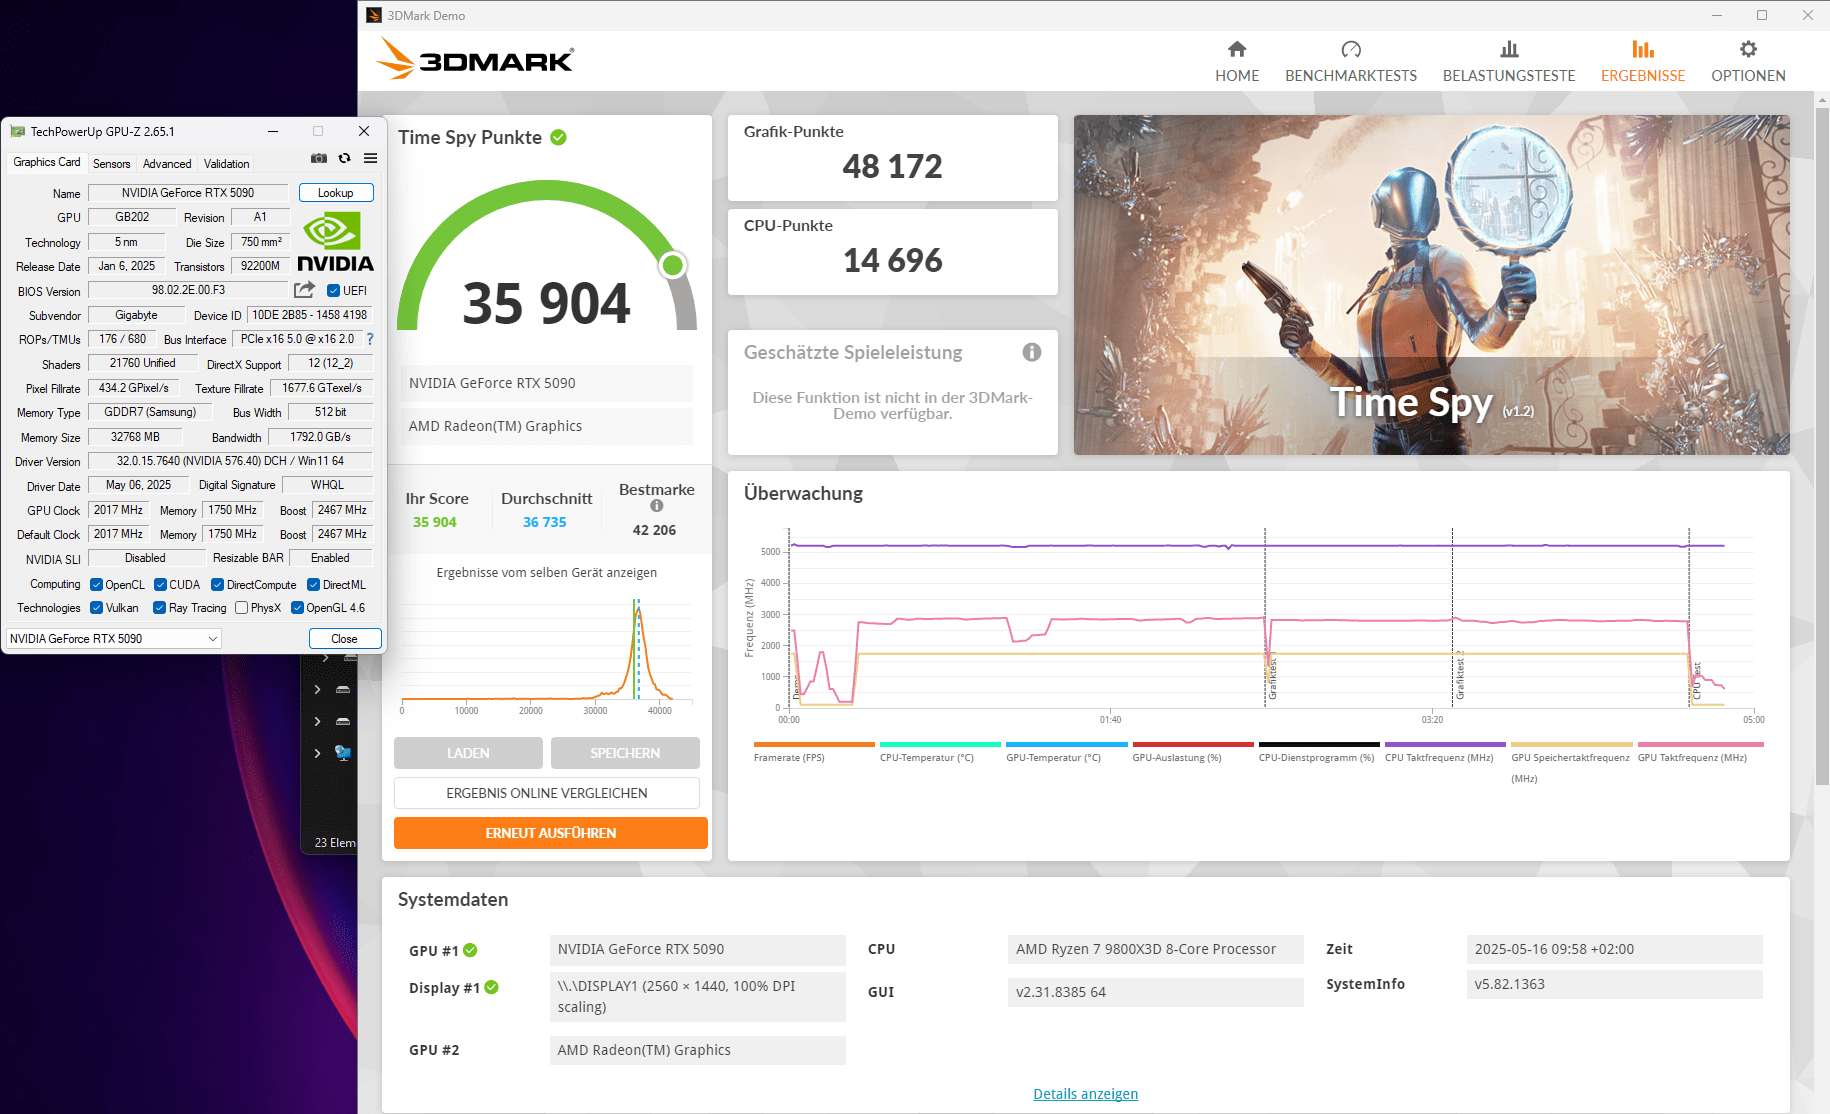Toggle the DirectCompute checkbox

coord(217,585)
